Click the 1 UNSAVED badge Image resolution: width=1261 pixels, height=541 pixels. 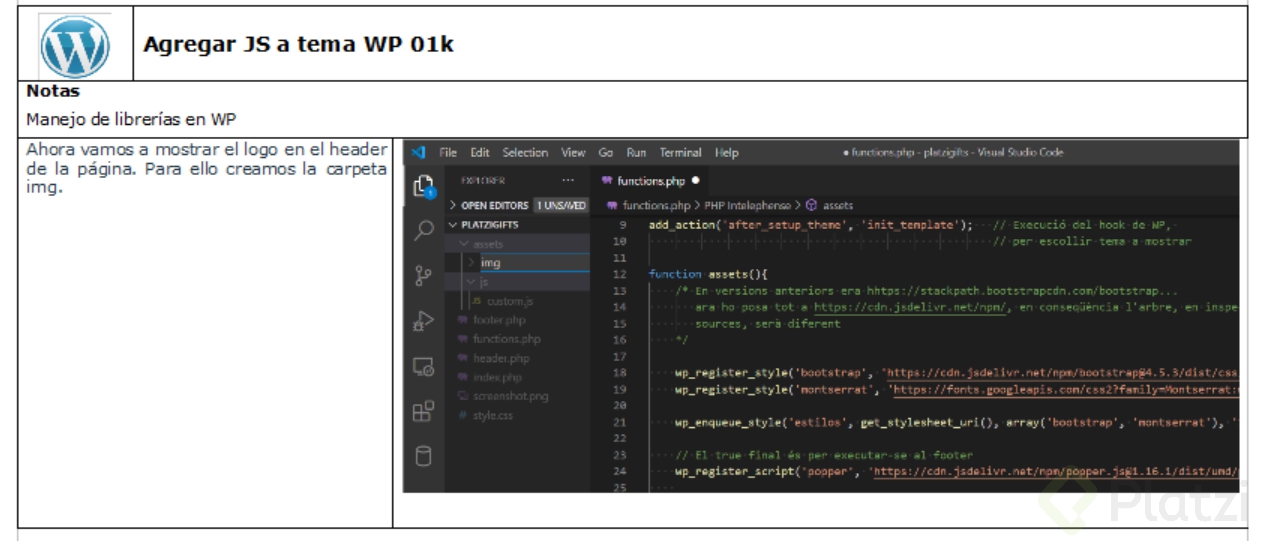pos(561,205)
